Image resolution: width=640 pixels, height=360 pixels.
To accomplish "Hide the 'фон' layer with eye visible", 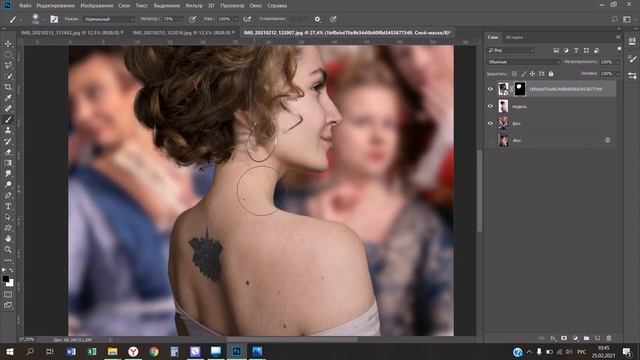I will tap(490, 123).
